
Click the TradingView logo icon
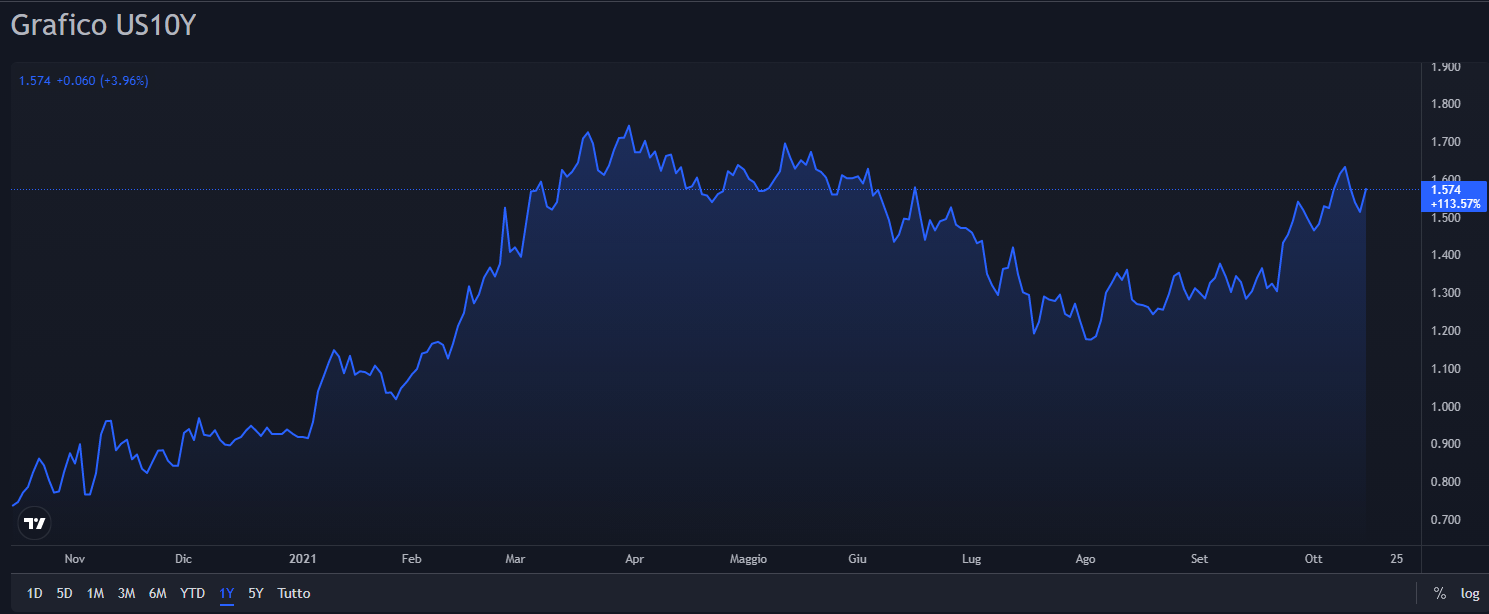pos(35,523)
